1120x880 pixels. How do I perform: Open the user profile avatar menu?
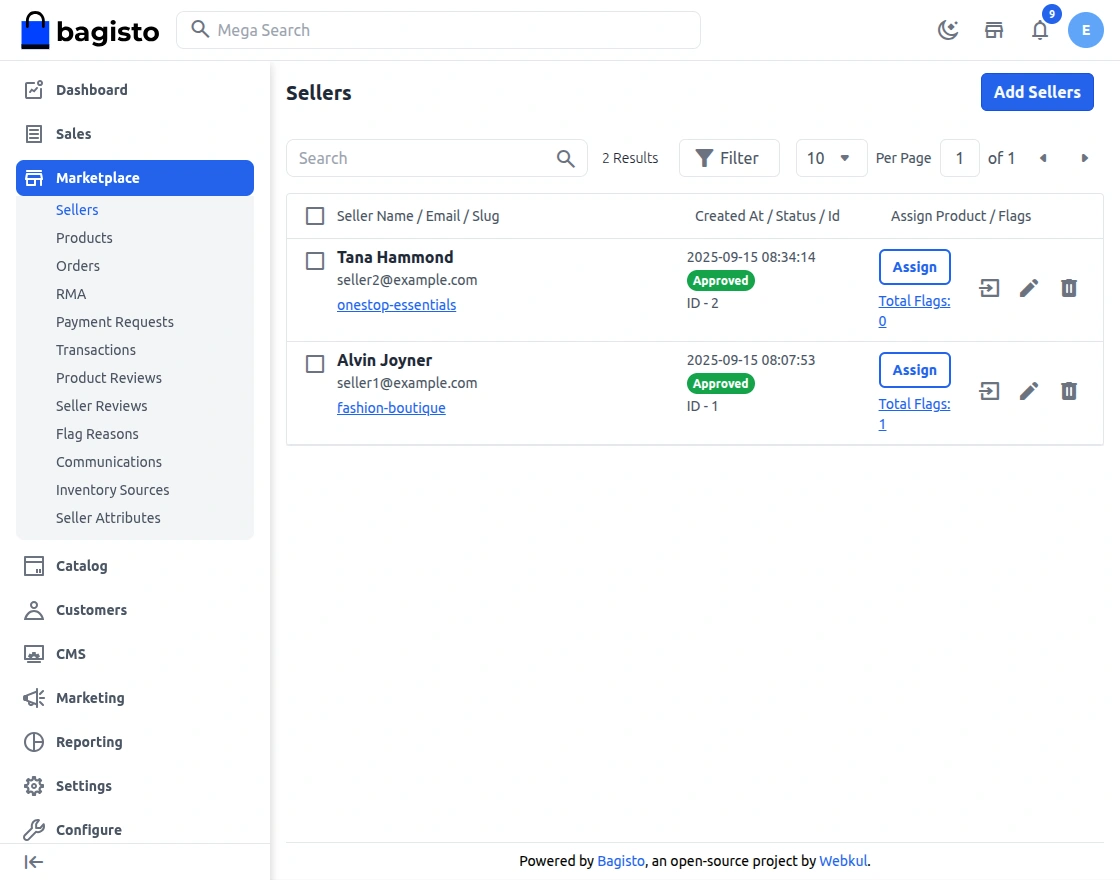[x=1085, y=30]
